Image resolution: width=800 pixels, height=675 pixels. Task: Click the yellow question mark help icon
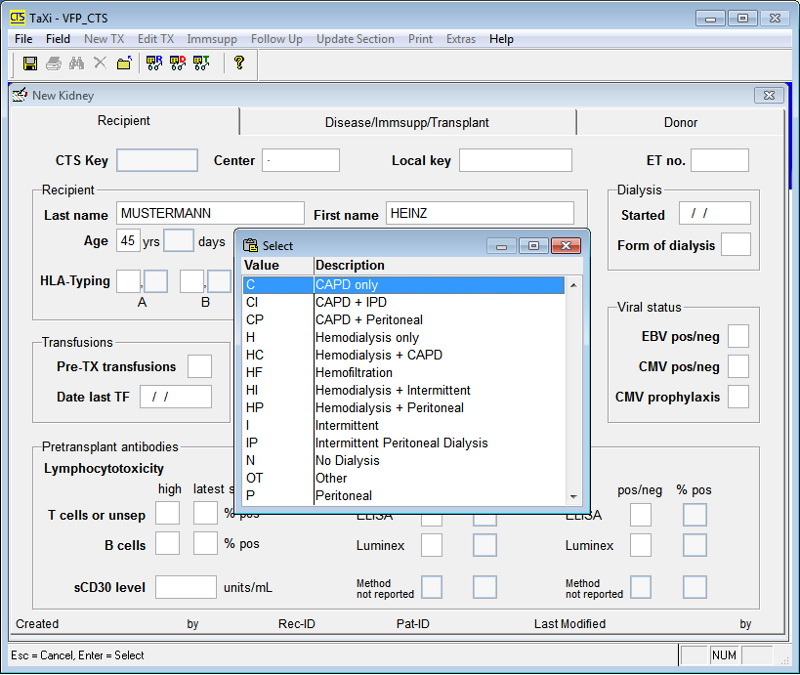239,63
